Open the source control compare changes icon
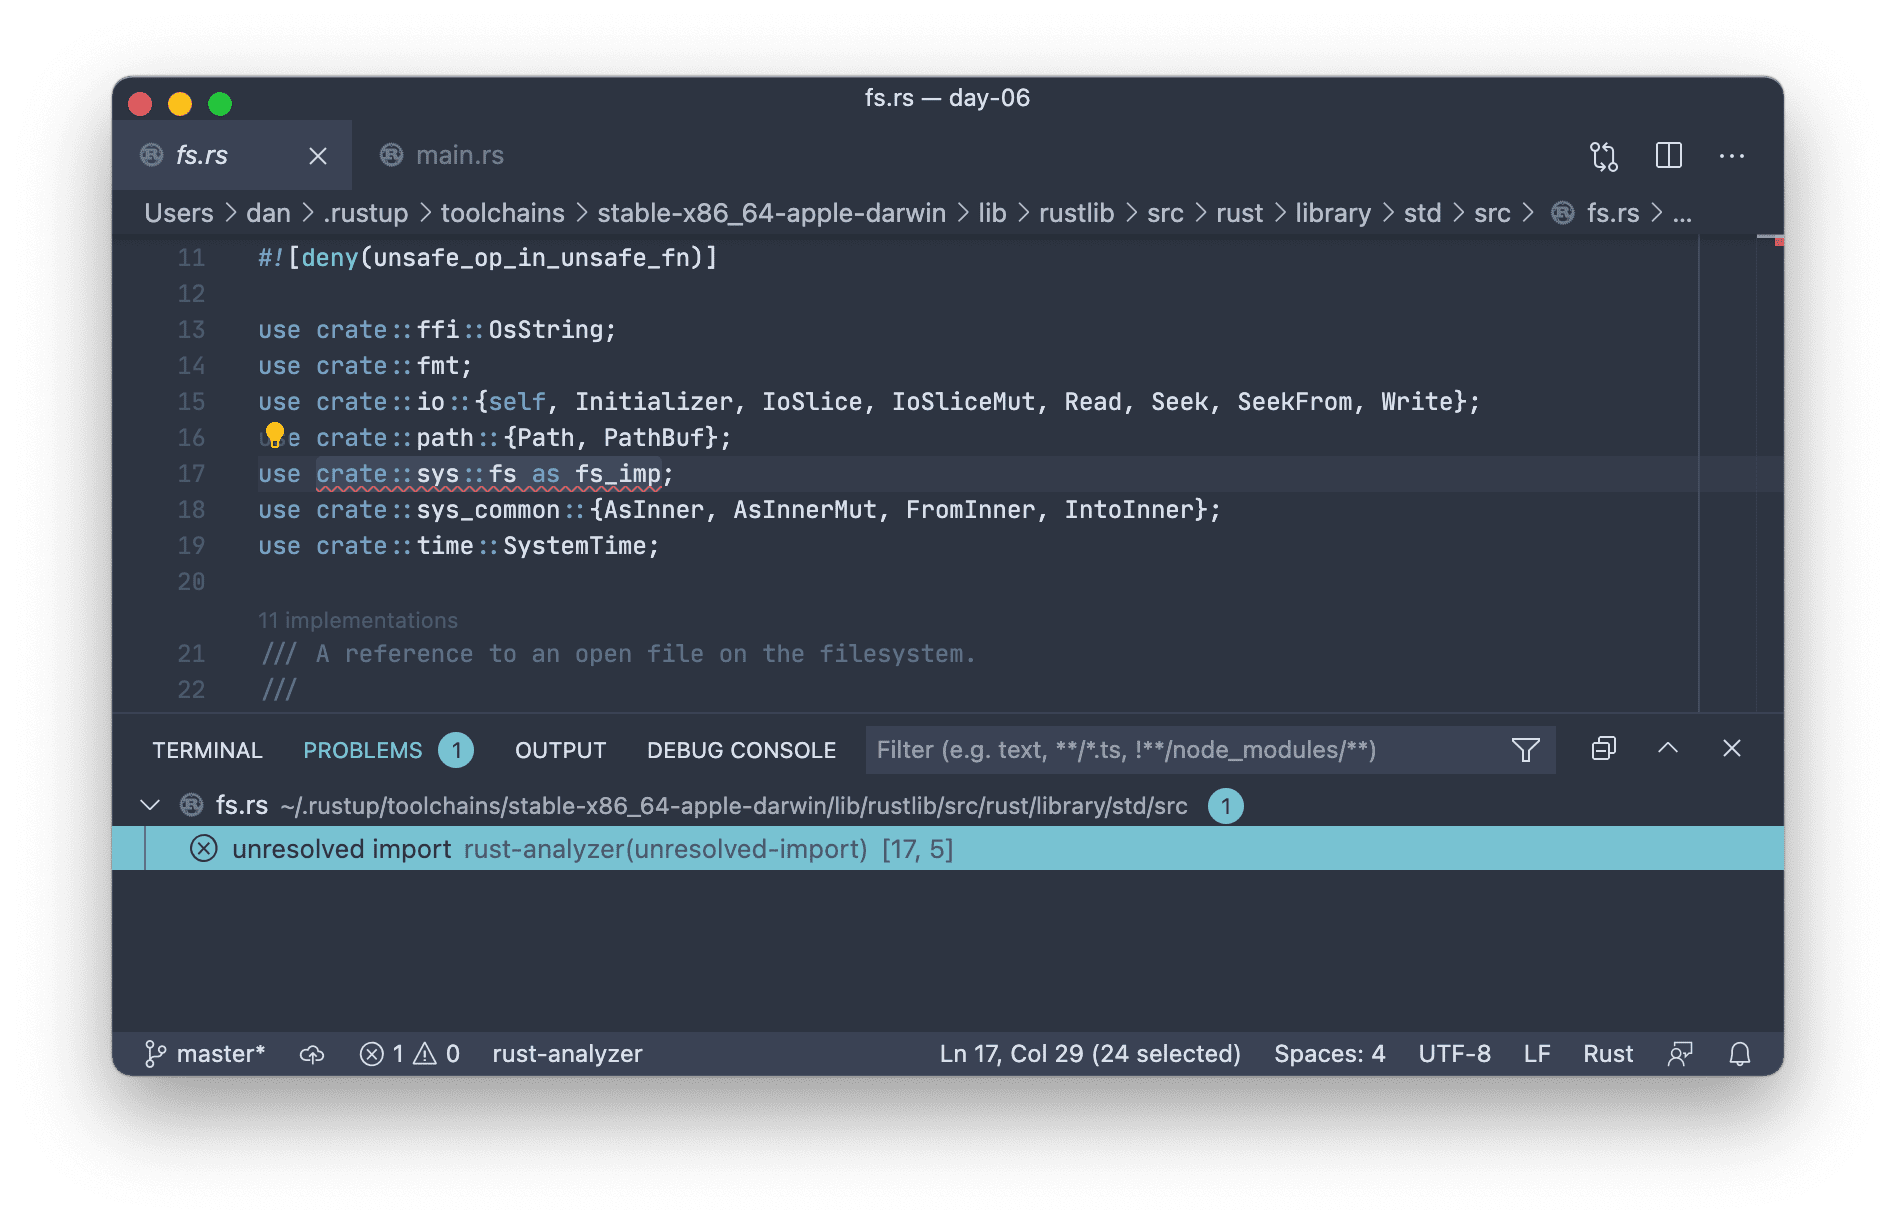1896x1224 pixels. (x=1604, y=156)
